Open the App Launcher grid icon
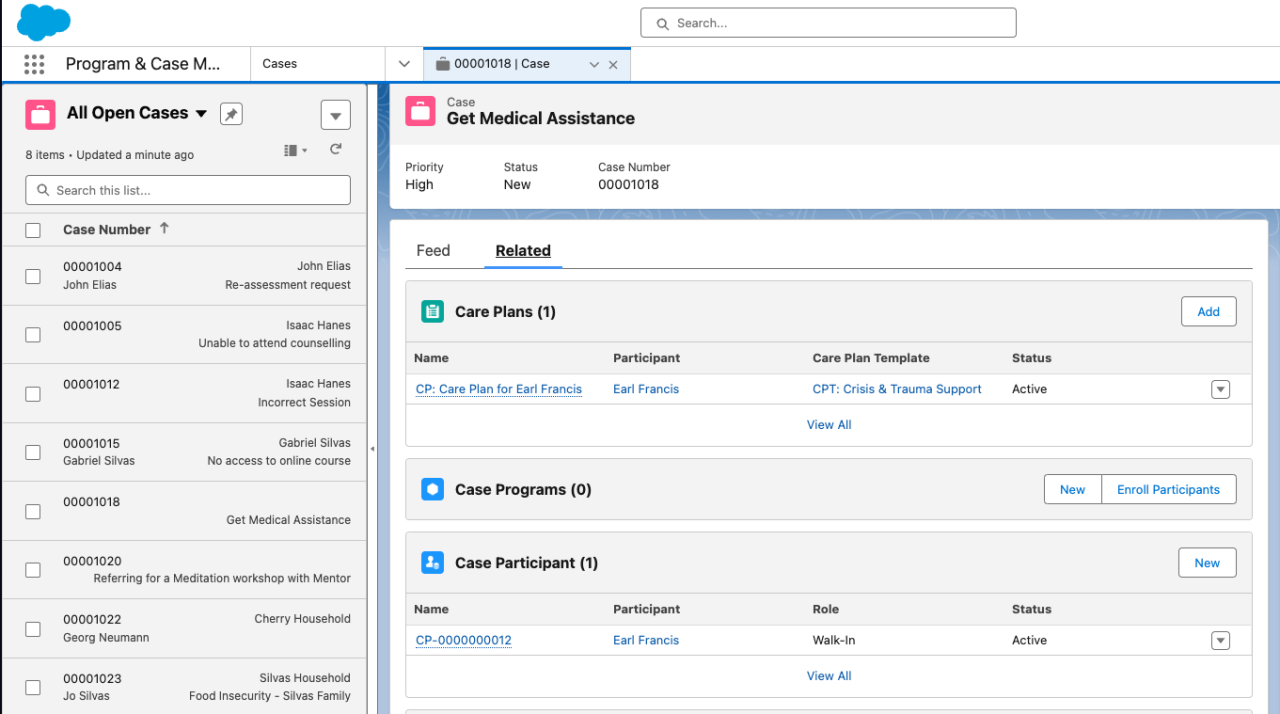 (x=34, y=64)
